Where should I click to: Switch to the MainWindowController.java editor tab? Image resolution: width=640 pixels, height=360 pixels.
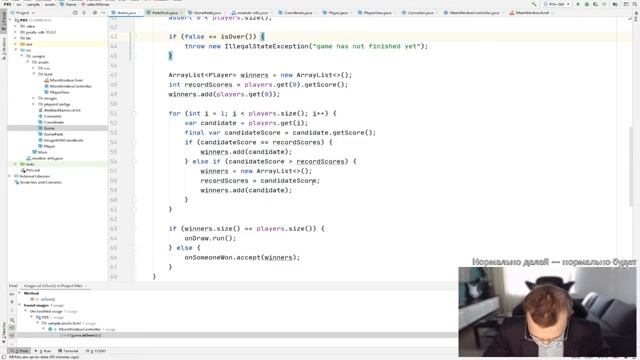pos(474,13)
